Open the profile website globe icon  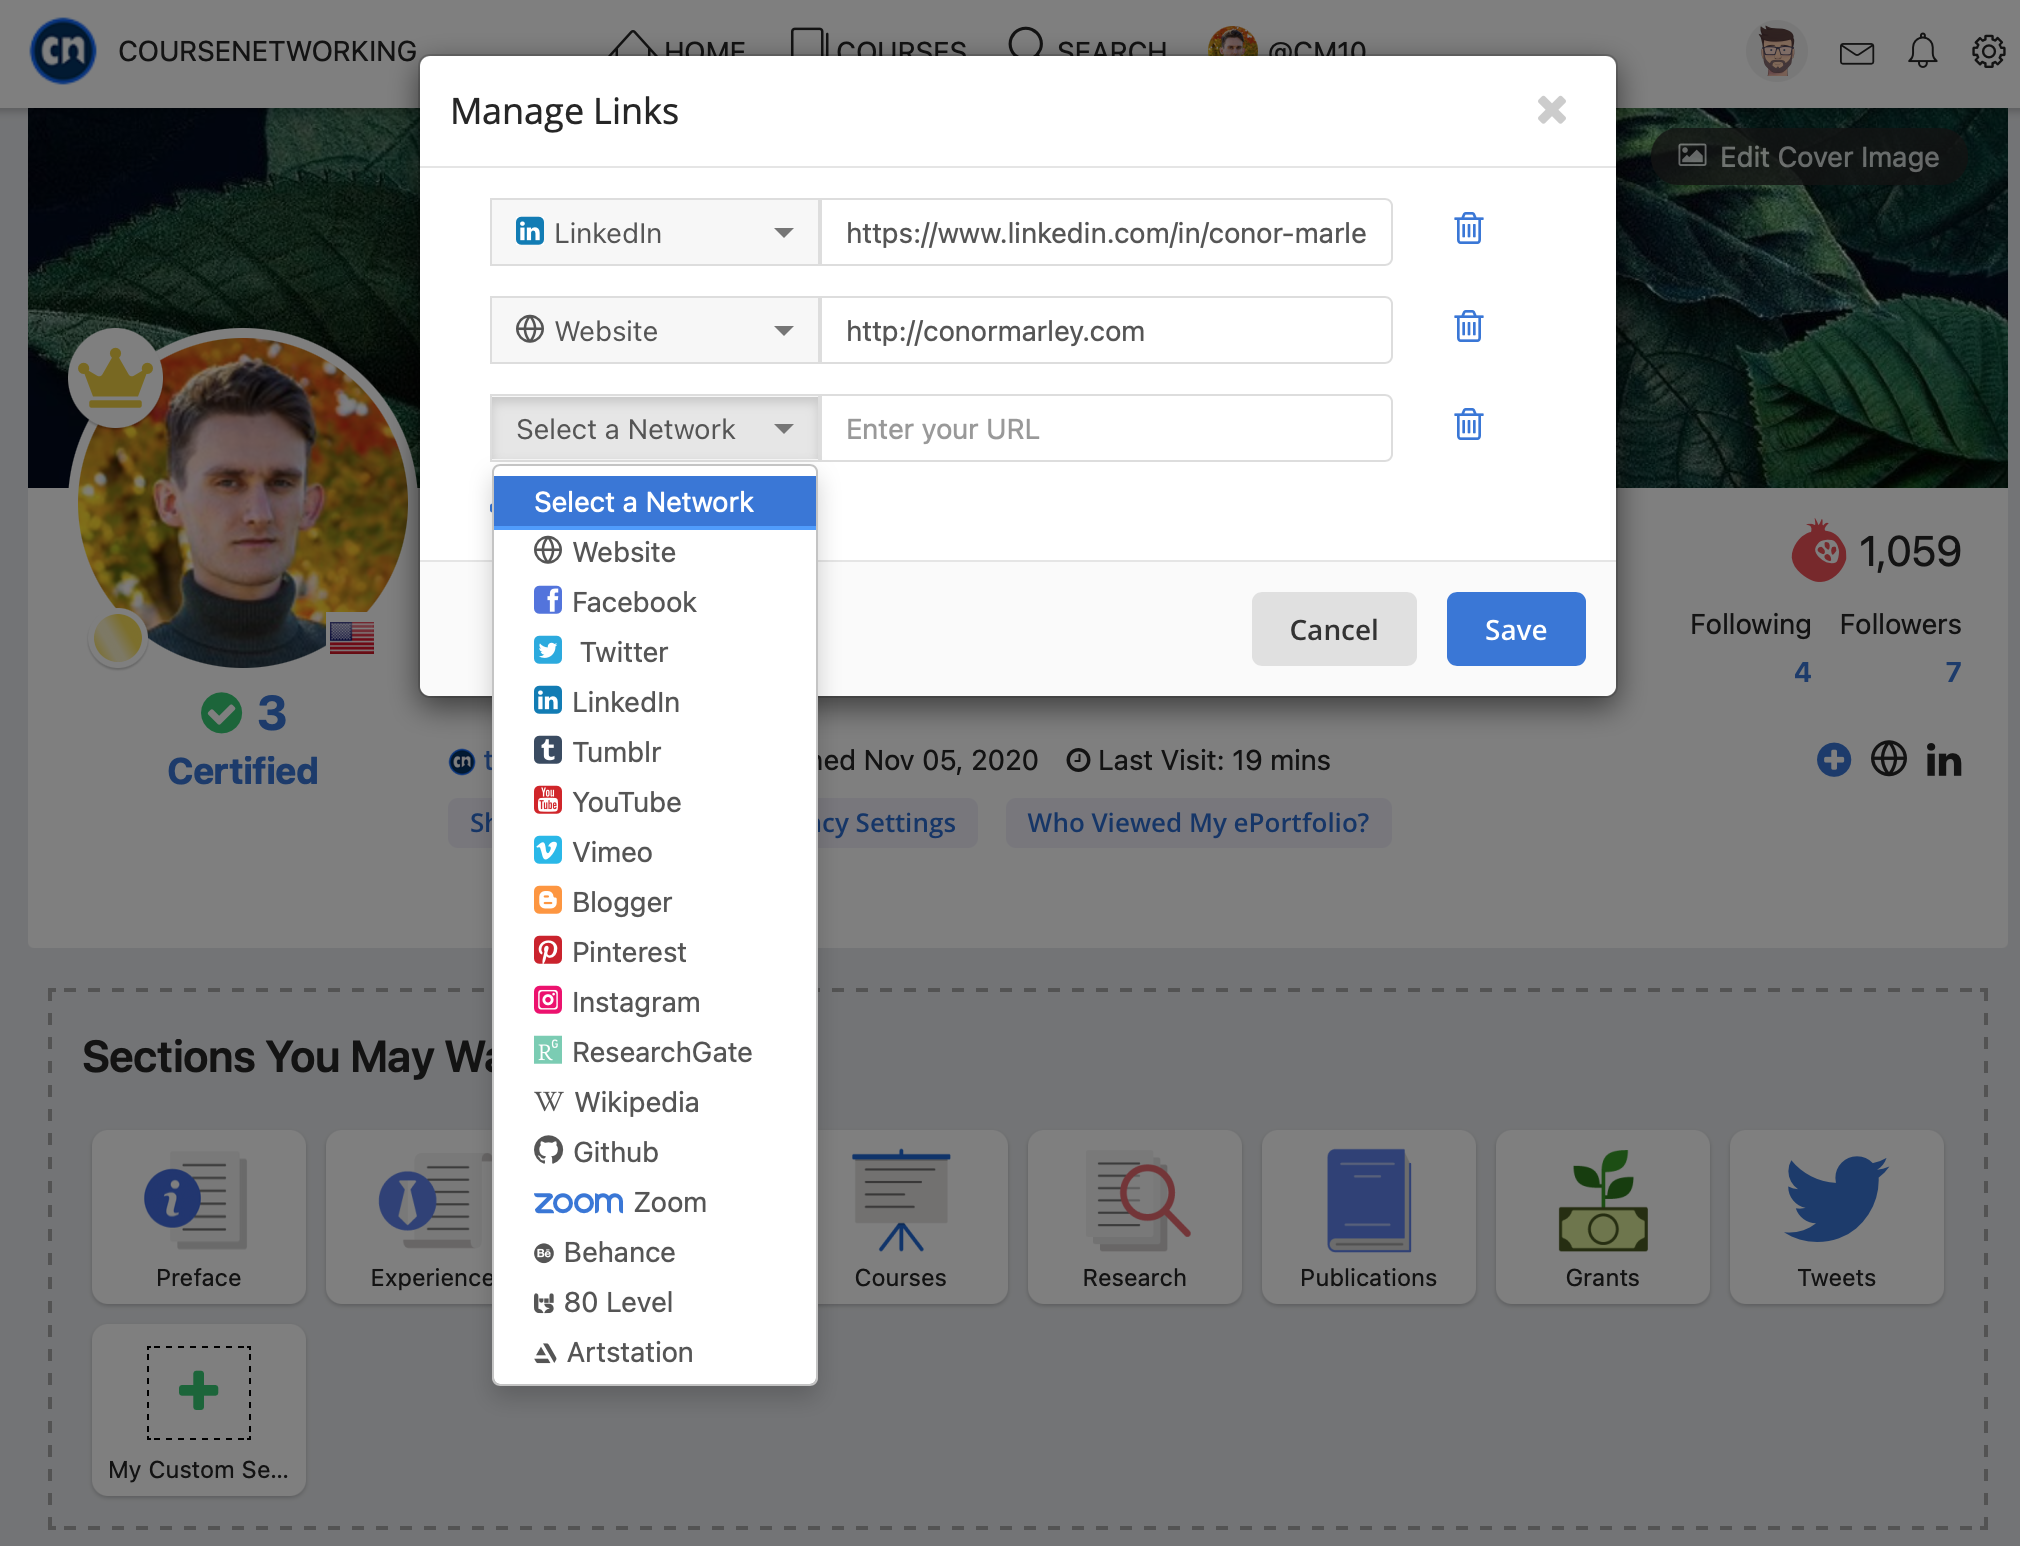point(1888,759)
